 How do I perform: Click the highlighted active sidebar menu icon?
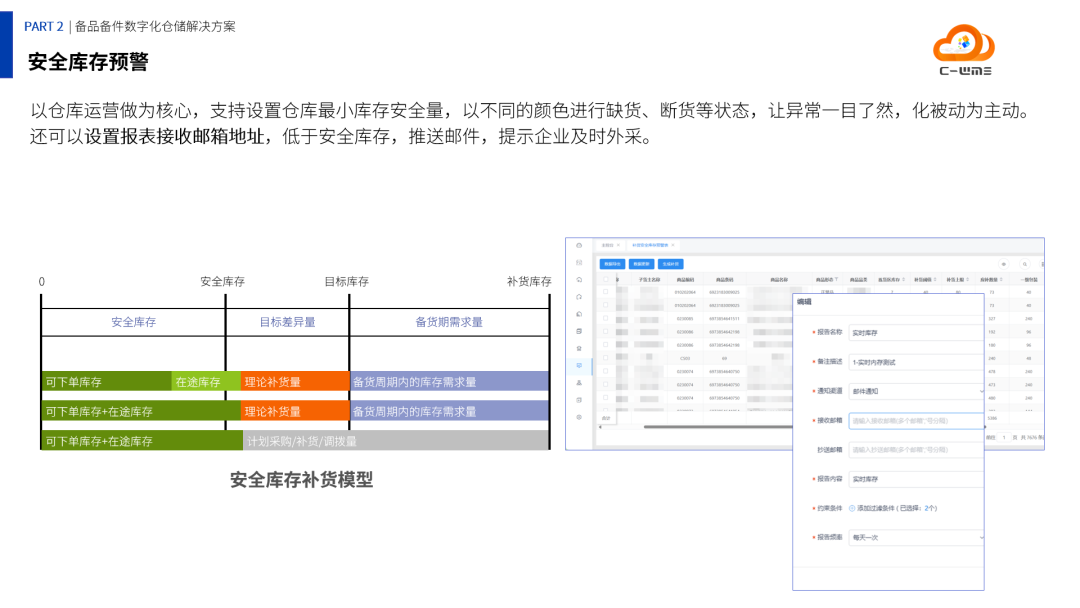click(579, 366)
